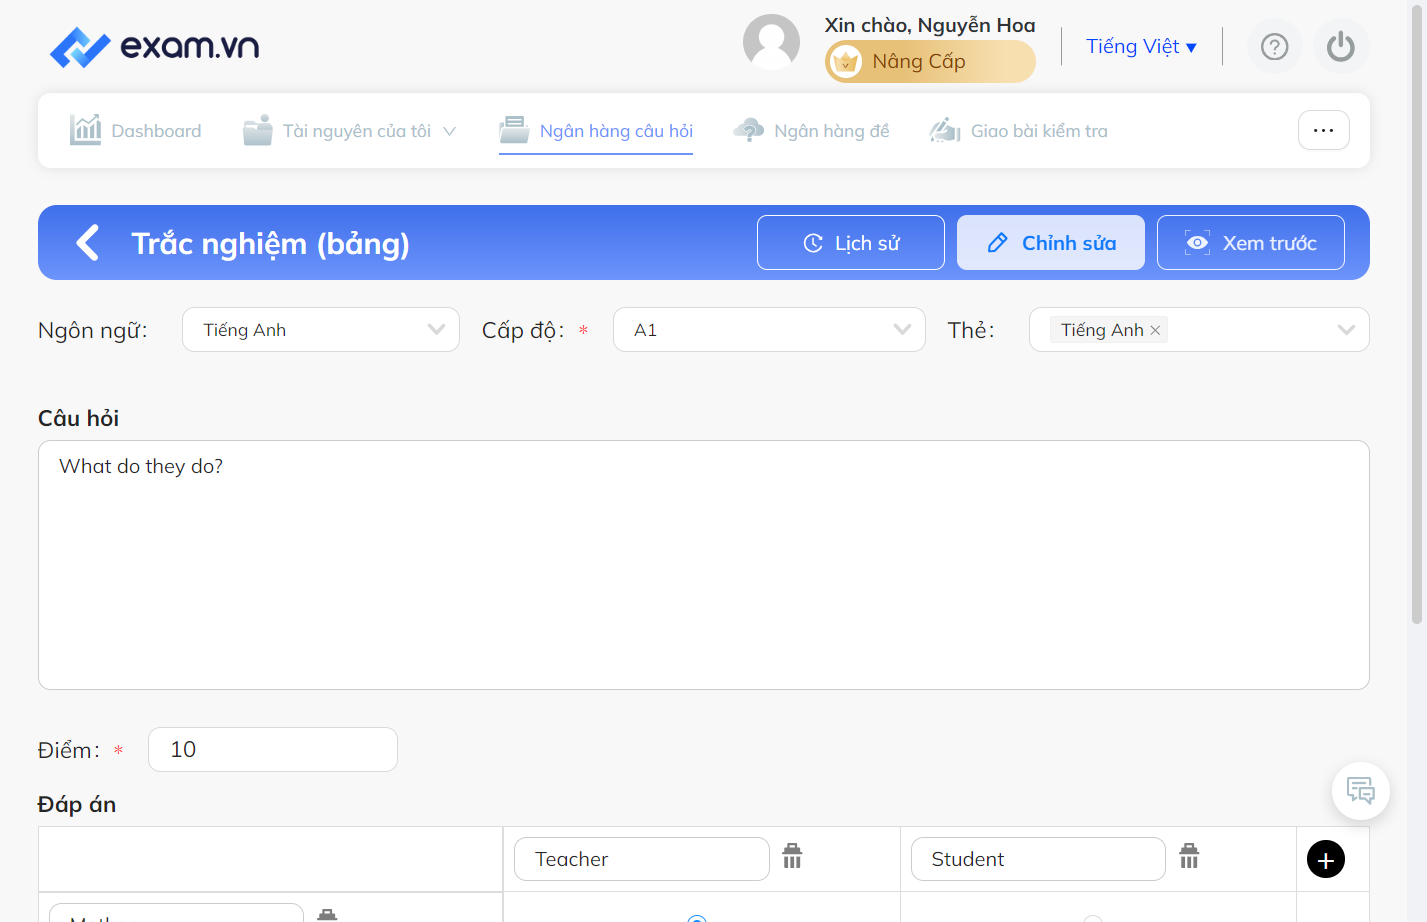Open Giao bài kiểm tra tab
Screen dimensions: 1427x922
(x=1019, y=130)
